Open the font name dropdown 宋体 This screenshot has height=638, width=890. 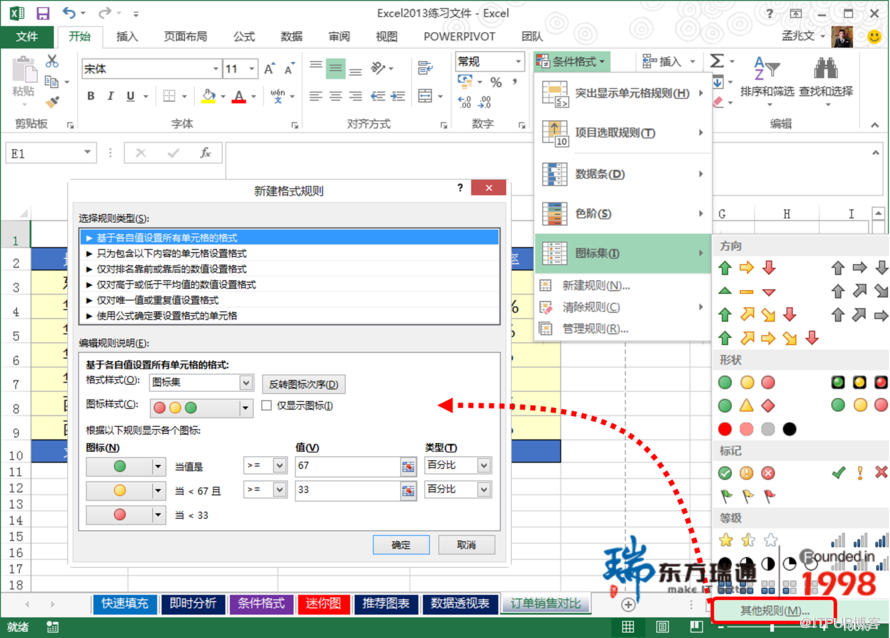click(x=215, y=69)
